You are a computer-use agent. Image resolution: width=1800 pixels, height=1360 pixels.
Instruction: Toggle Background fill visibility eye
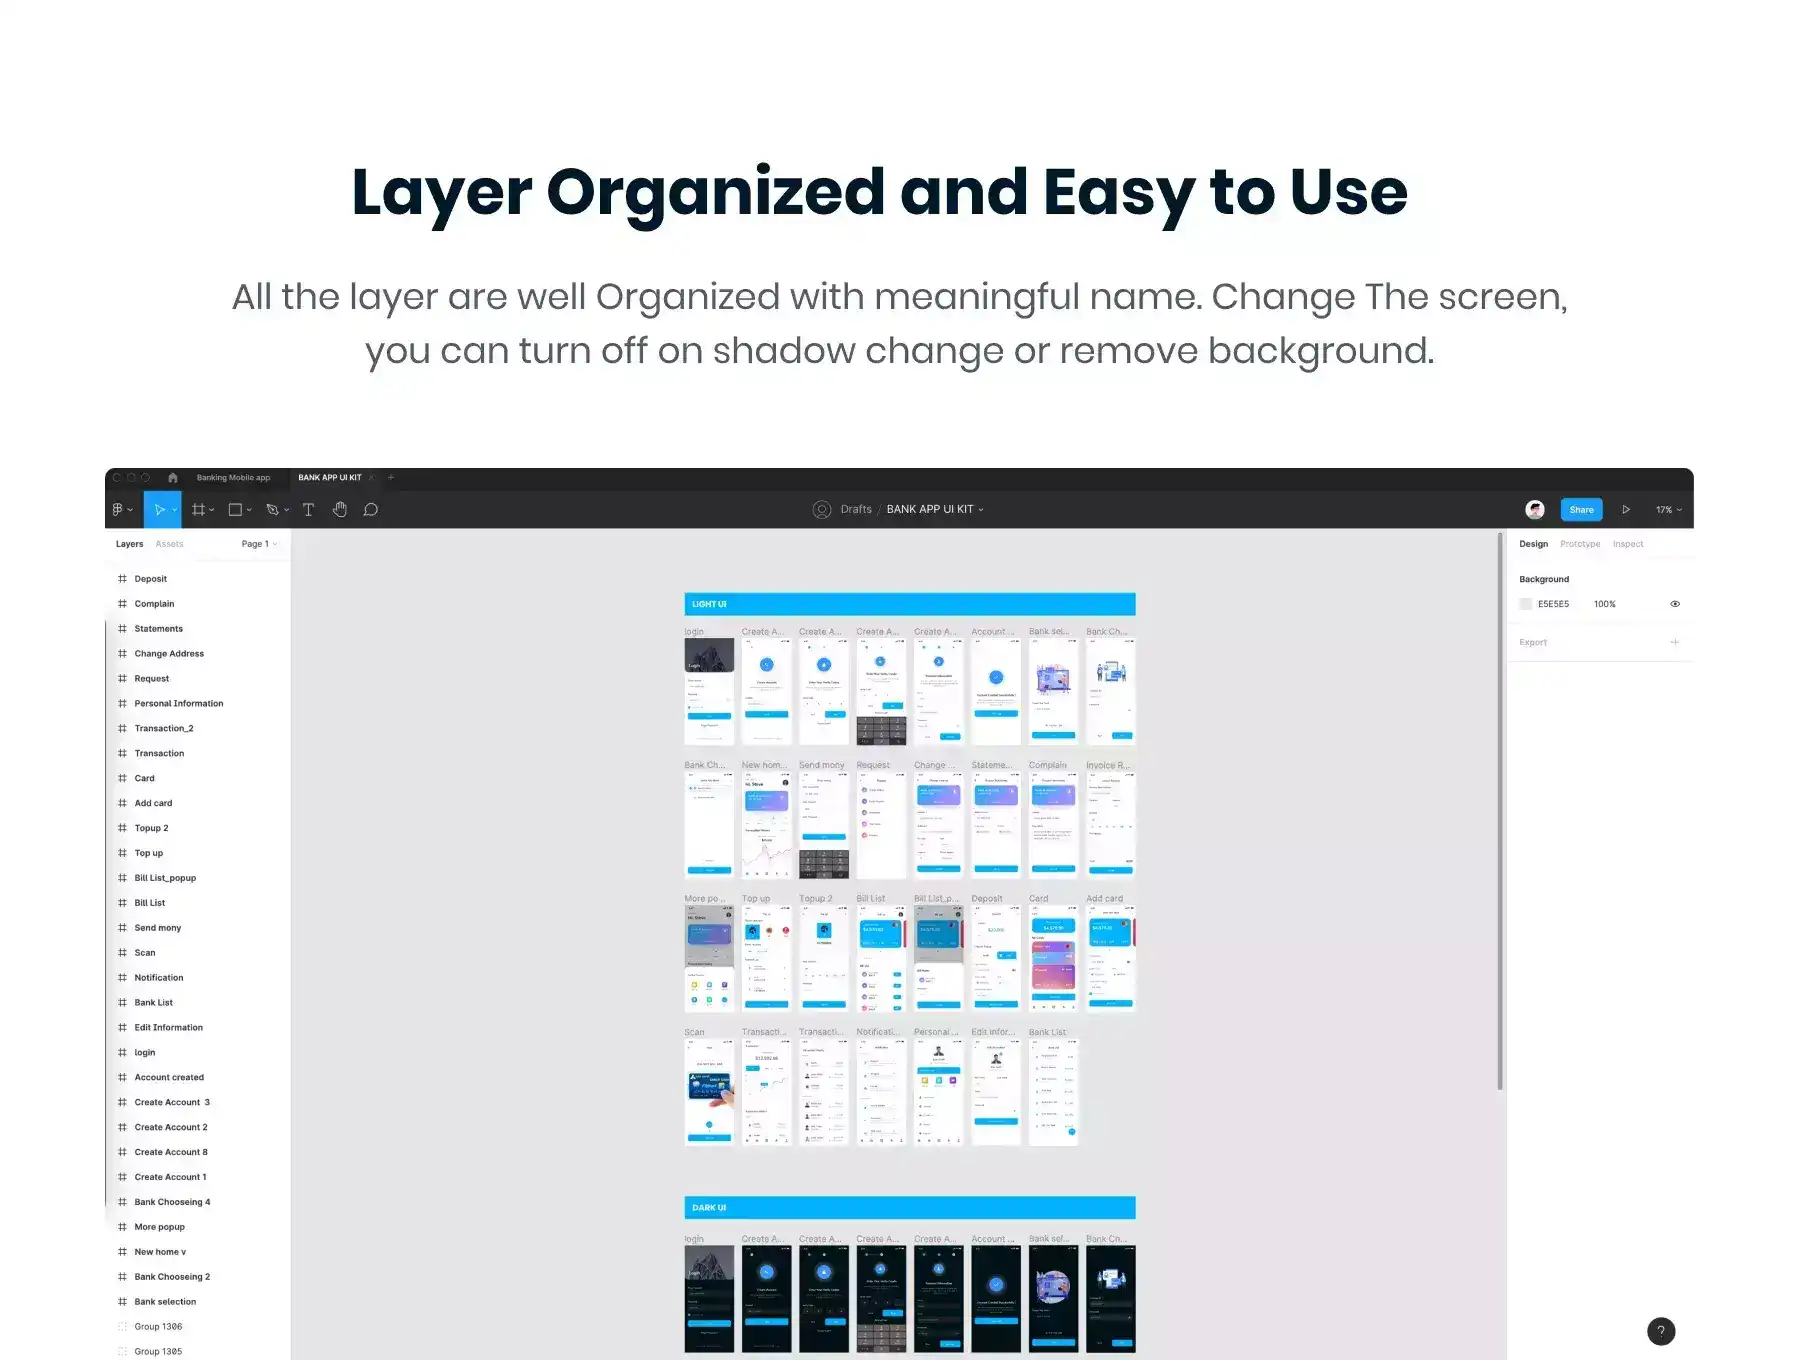(1675, 604)
